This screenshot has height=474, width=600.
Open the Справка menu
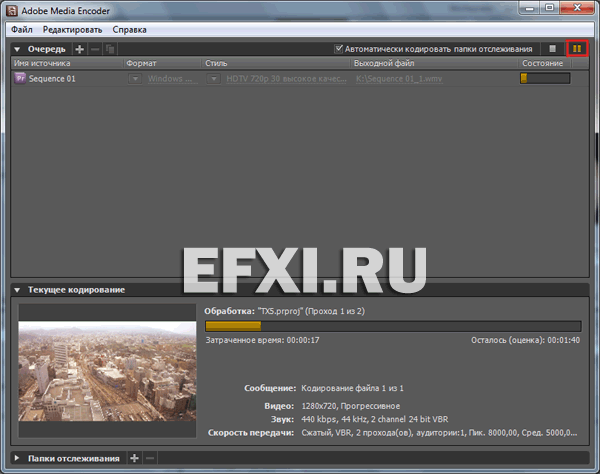129,30
